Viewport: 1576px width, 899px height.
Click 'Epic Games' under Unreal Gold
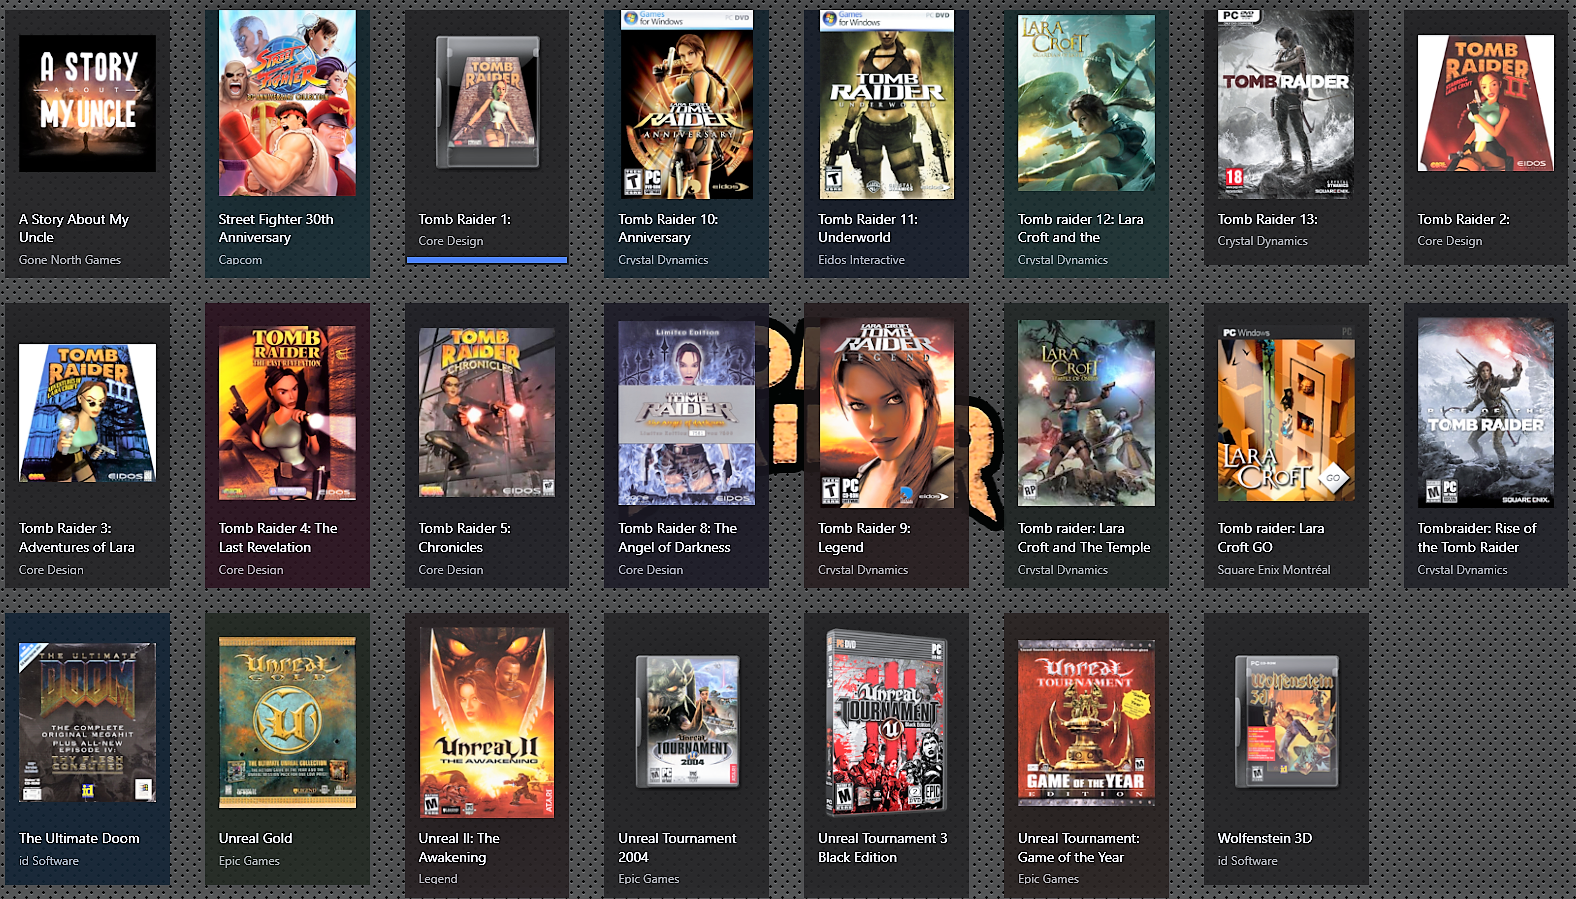249,861
